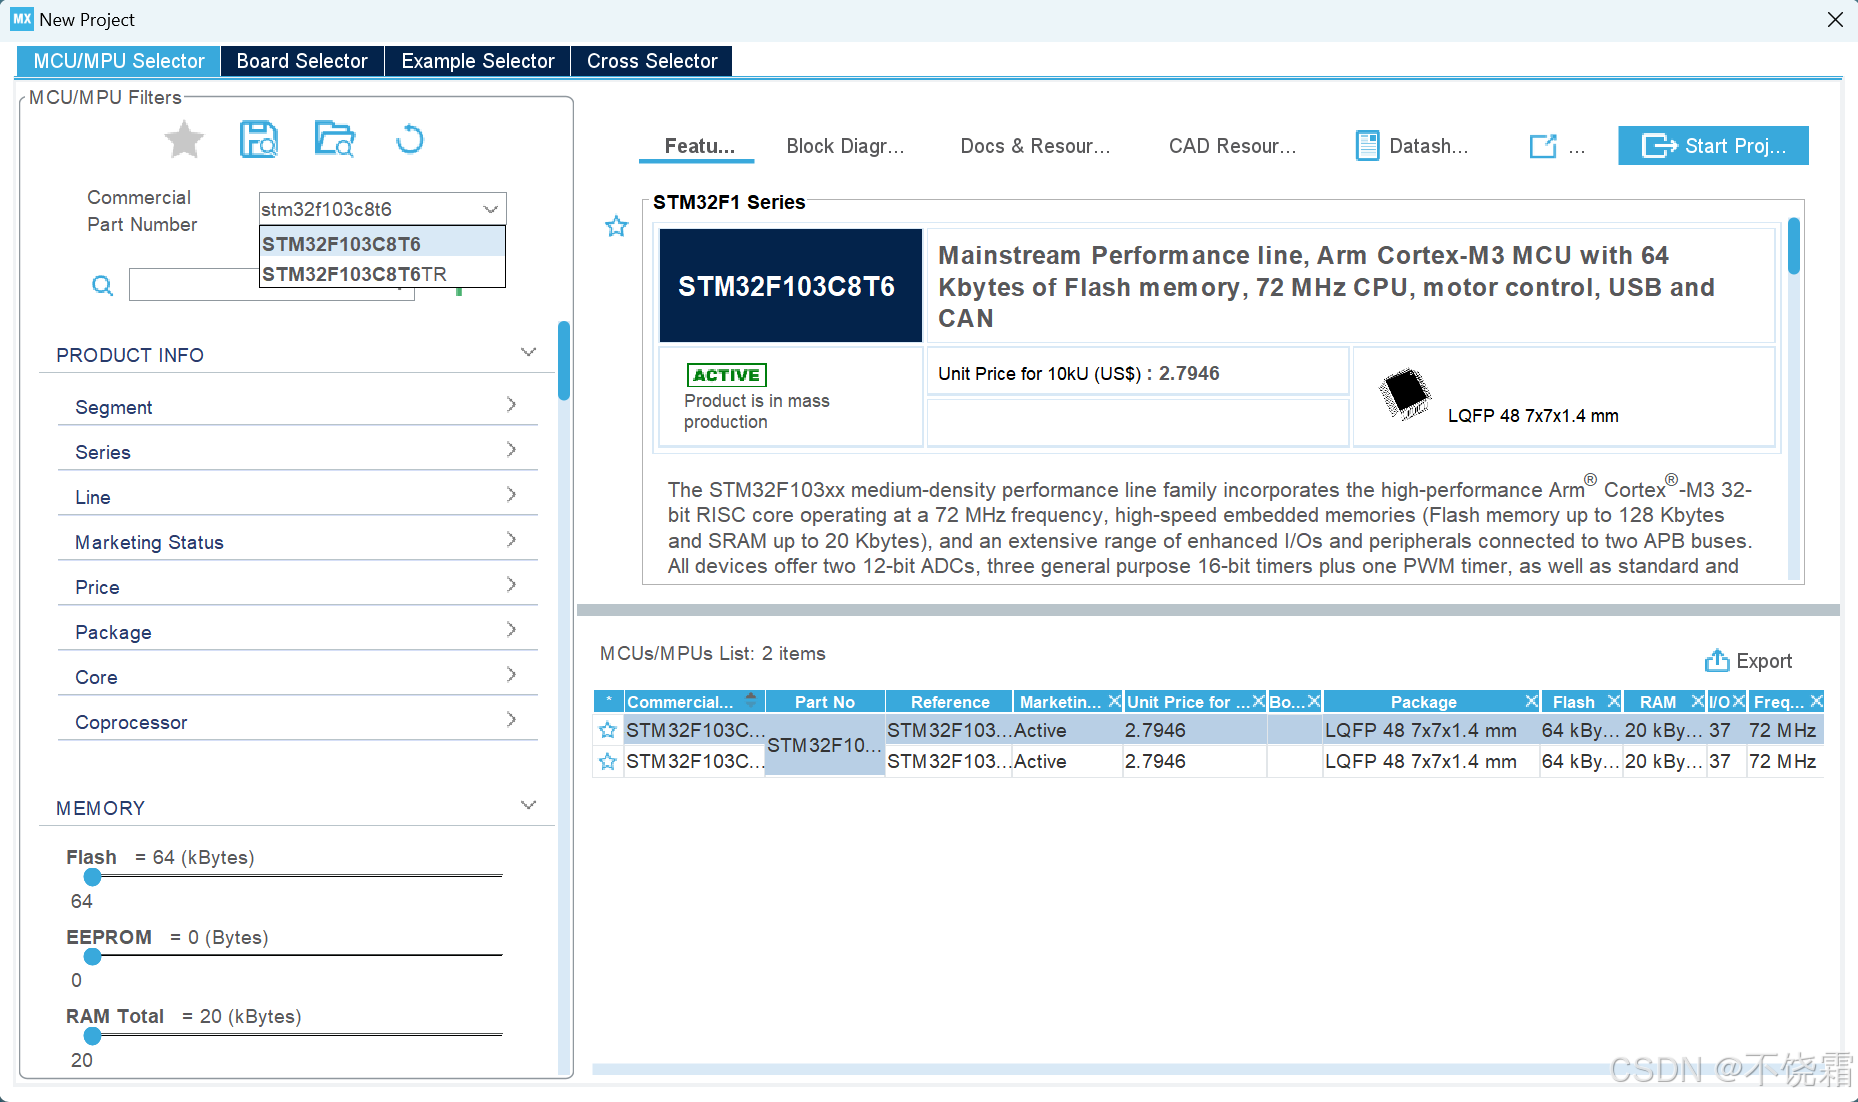Open the Features tab
The image size is (1858, 1102).
699,146
